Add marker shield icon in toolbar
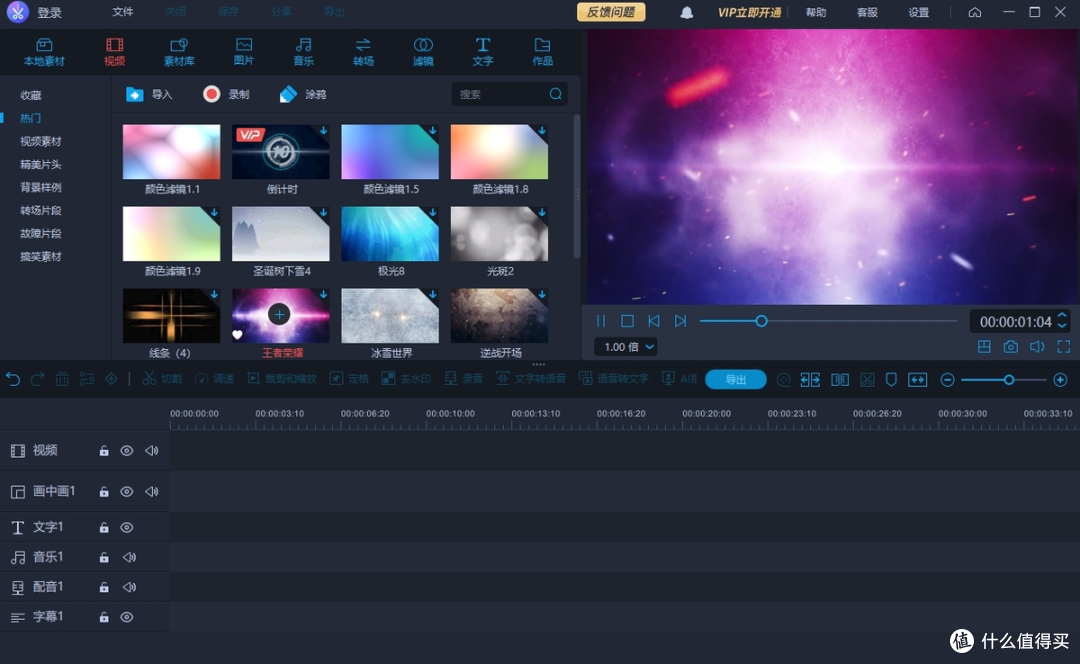1080x664 pixels. 891,380
